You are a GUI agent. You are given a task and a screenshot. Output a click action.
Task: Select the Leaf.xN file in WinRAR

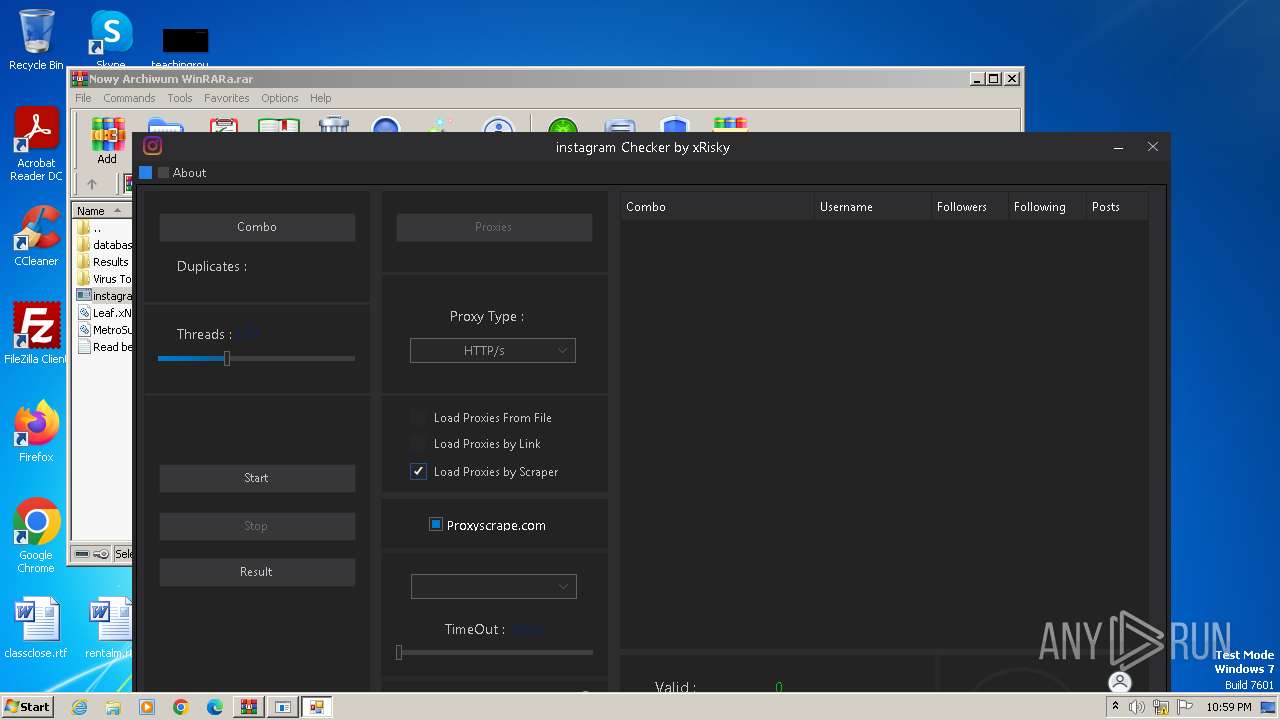tap(103, 313)
